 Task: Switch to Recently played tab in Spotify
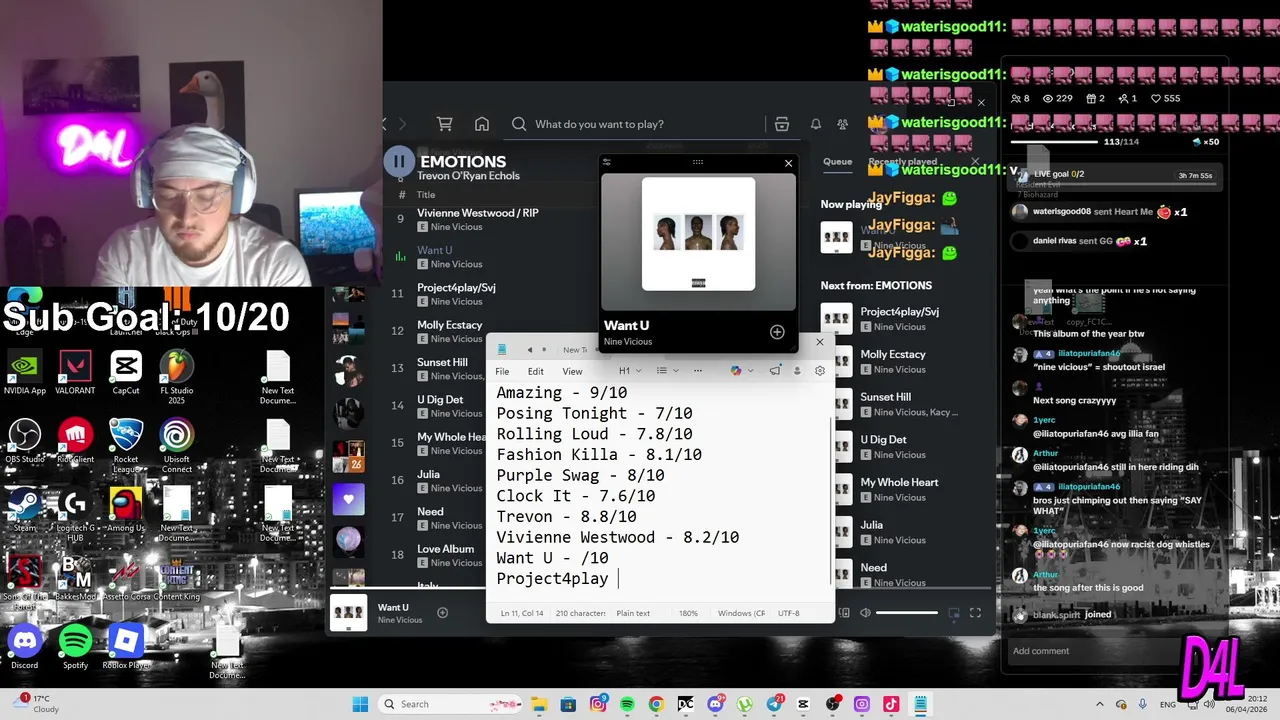[902, 161]
